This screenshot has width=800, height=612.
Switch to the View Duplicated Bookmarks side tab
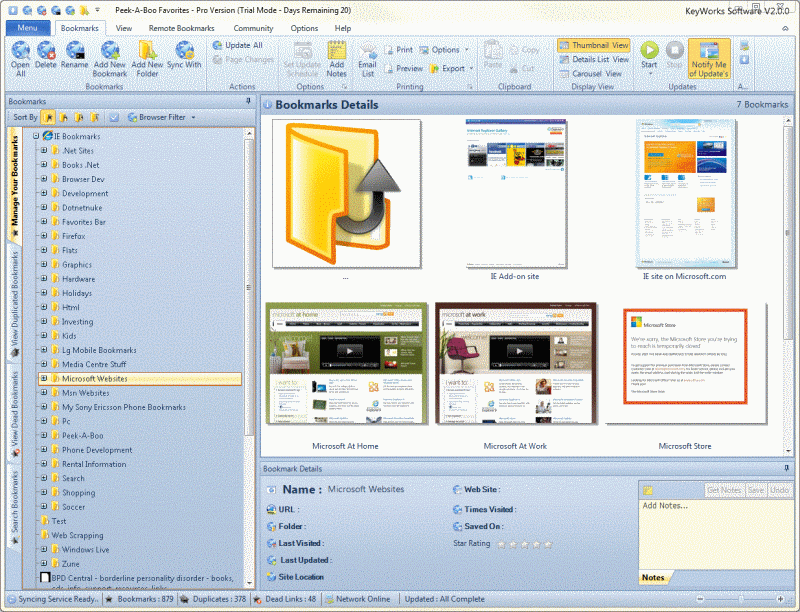pos(15,303)
